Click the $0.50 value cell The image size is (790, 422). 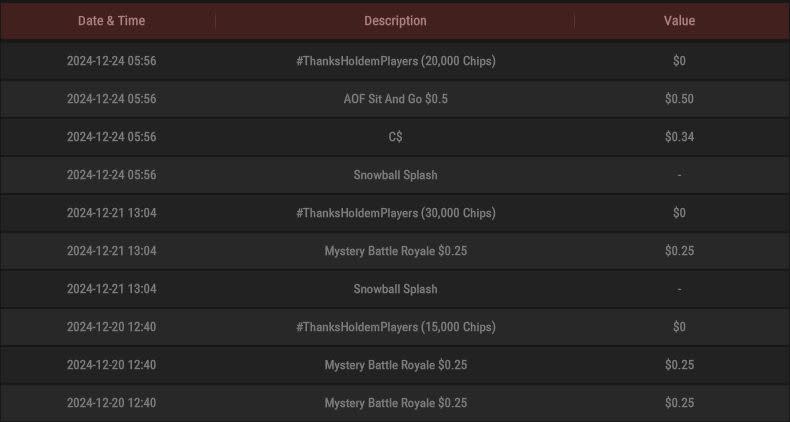pyautogui.click(x=679, y=99)
